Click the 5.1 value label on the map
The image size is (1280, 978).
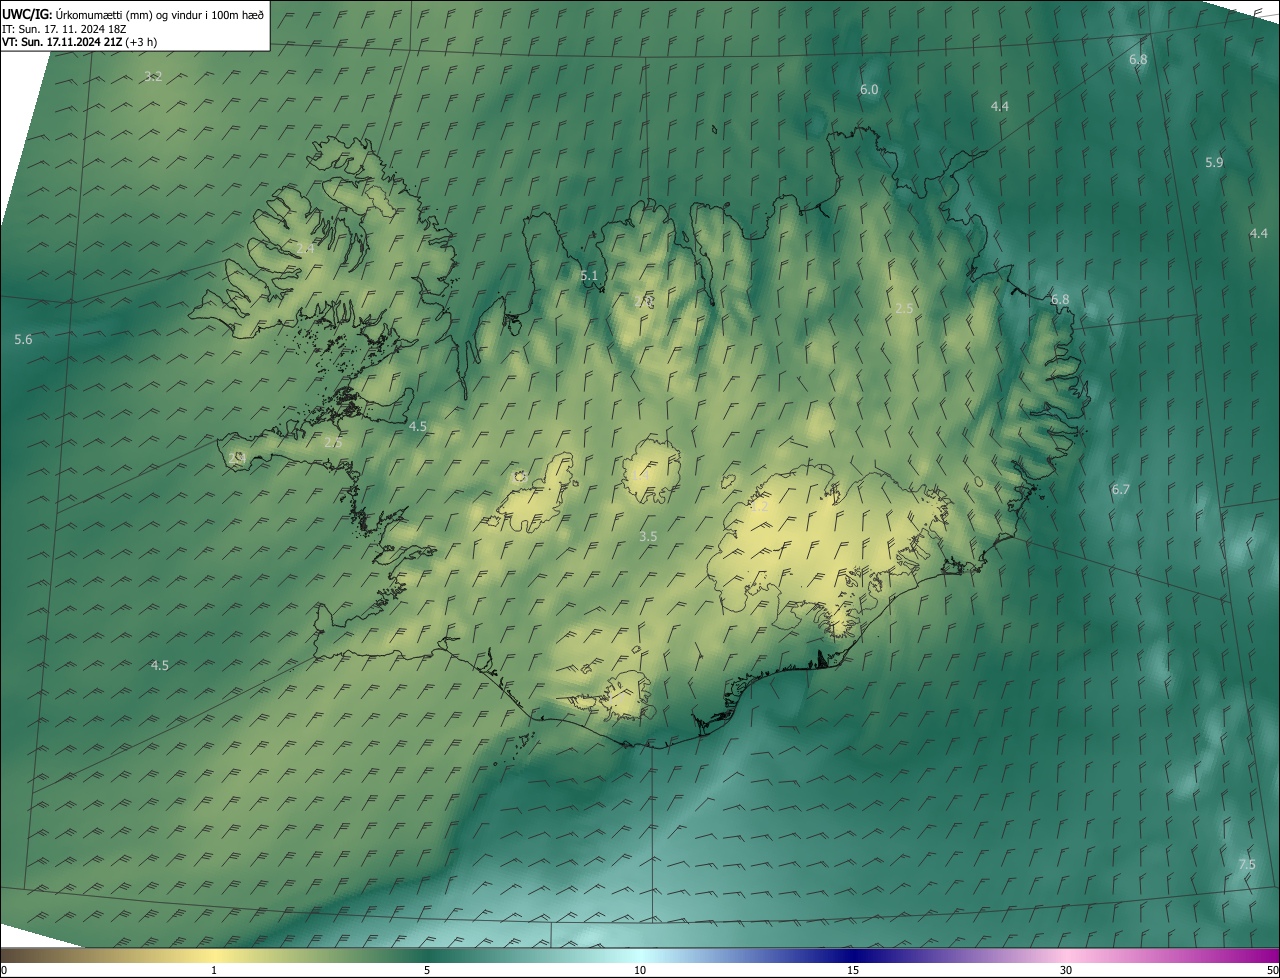(589, 276)
